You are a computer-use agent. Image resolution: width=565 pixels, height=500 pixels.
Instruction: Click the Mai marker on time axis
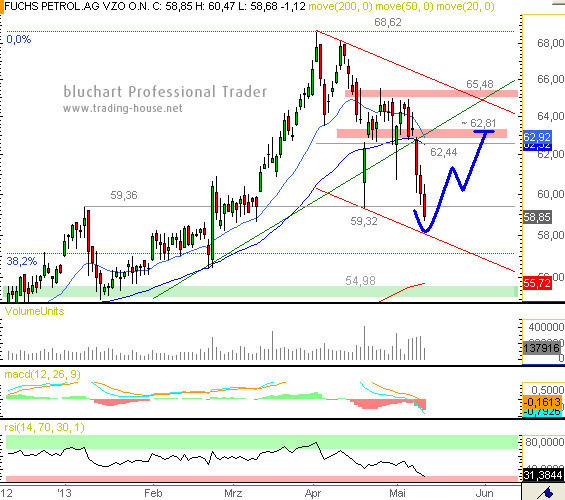(397, 493)
